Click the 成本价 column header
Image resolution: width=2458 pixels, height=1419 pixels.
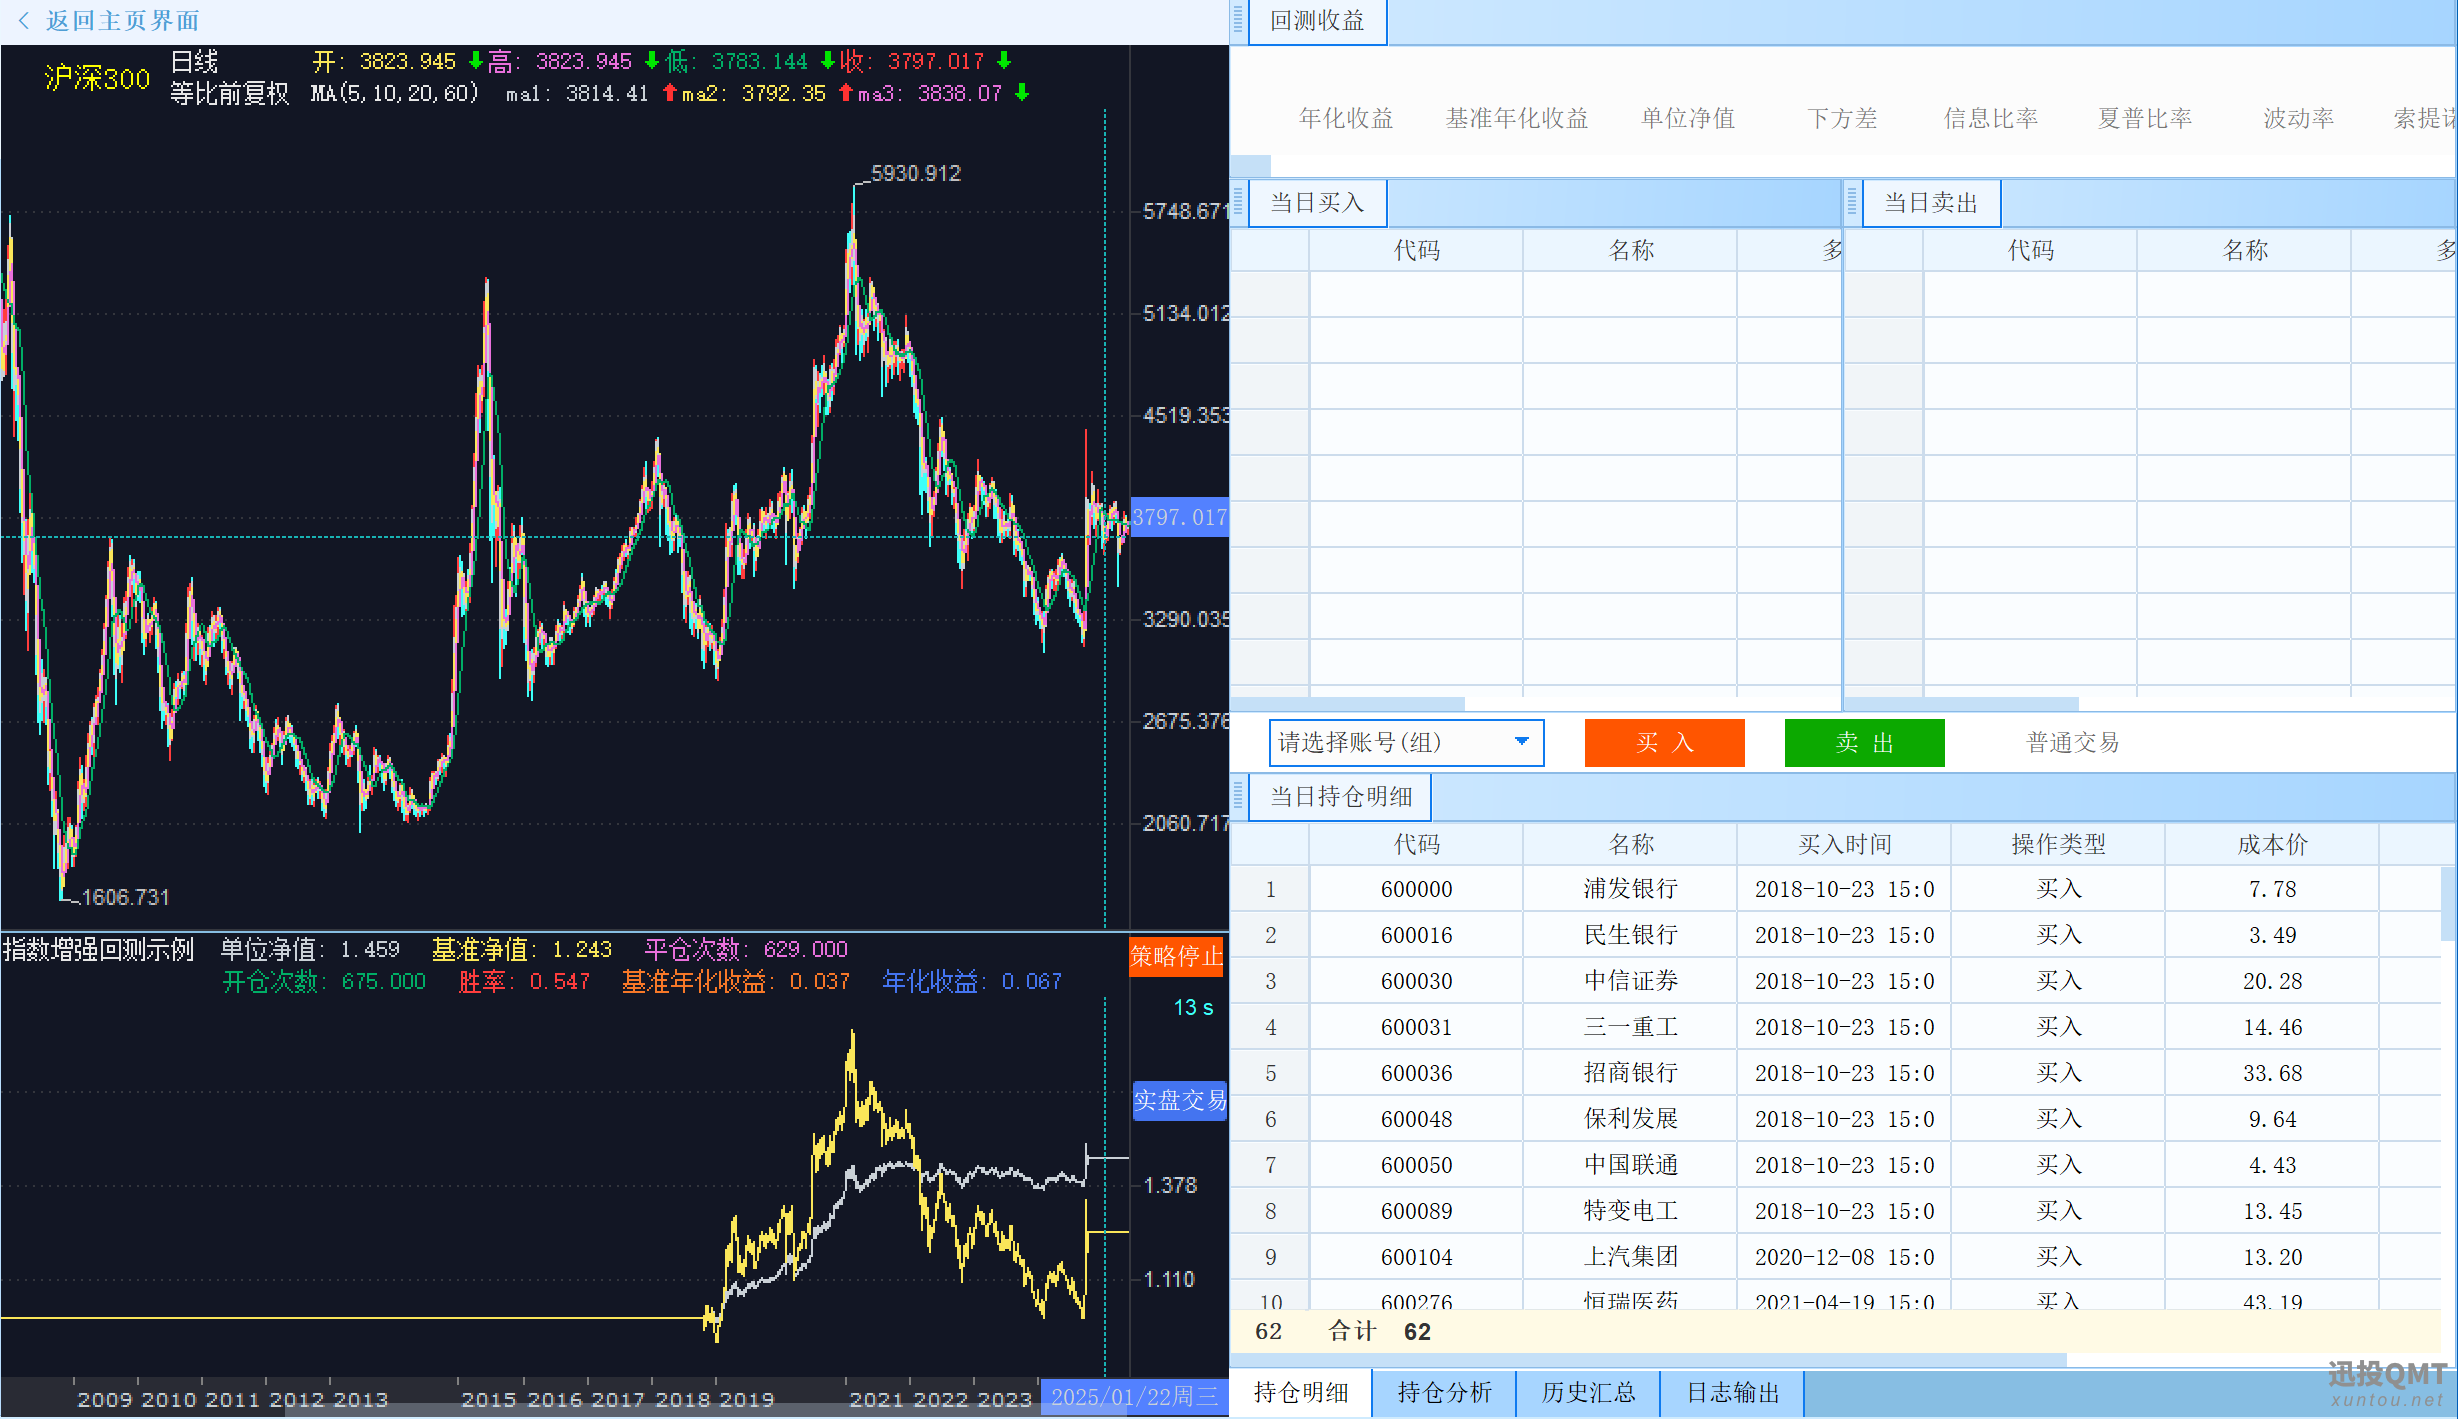click(2273, 845)
